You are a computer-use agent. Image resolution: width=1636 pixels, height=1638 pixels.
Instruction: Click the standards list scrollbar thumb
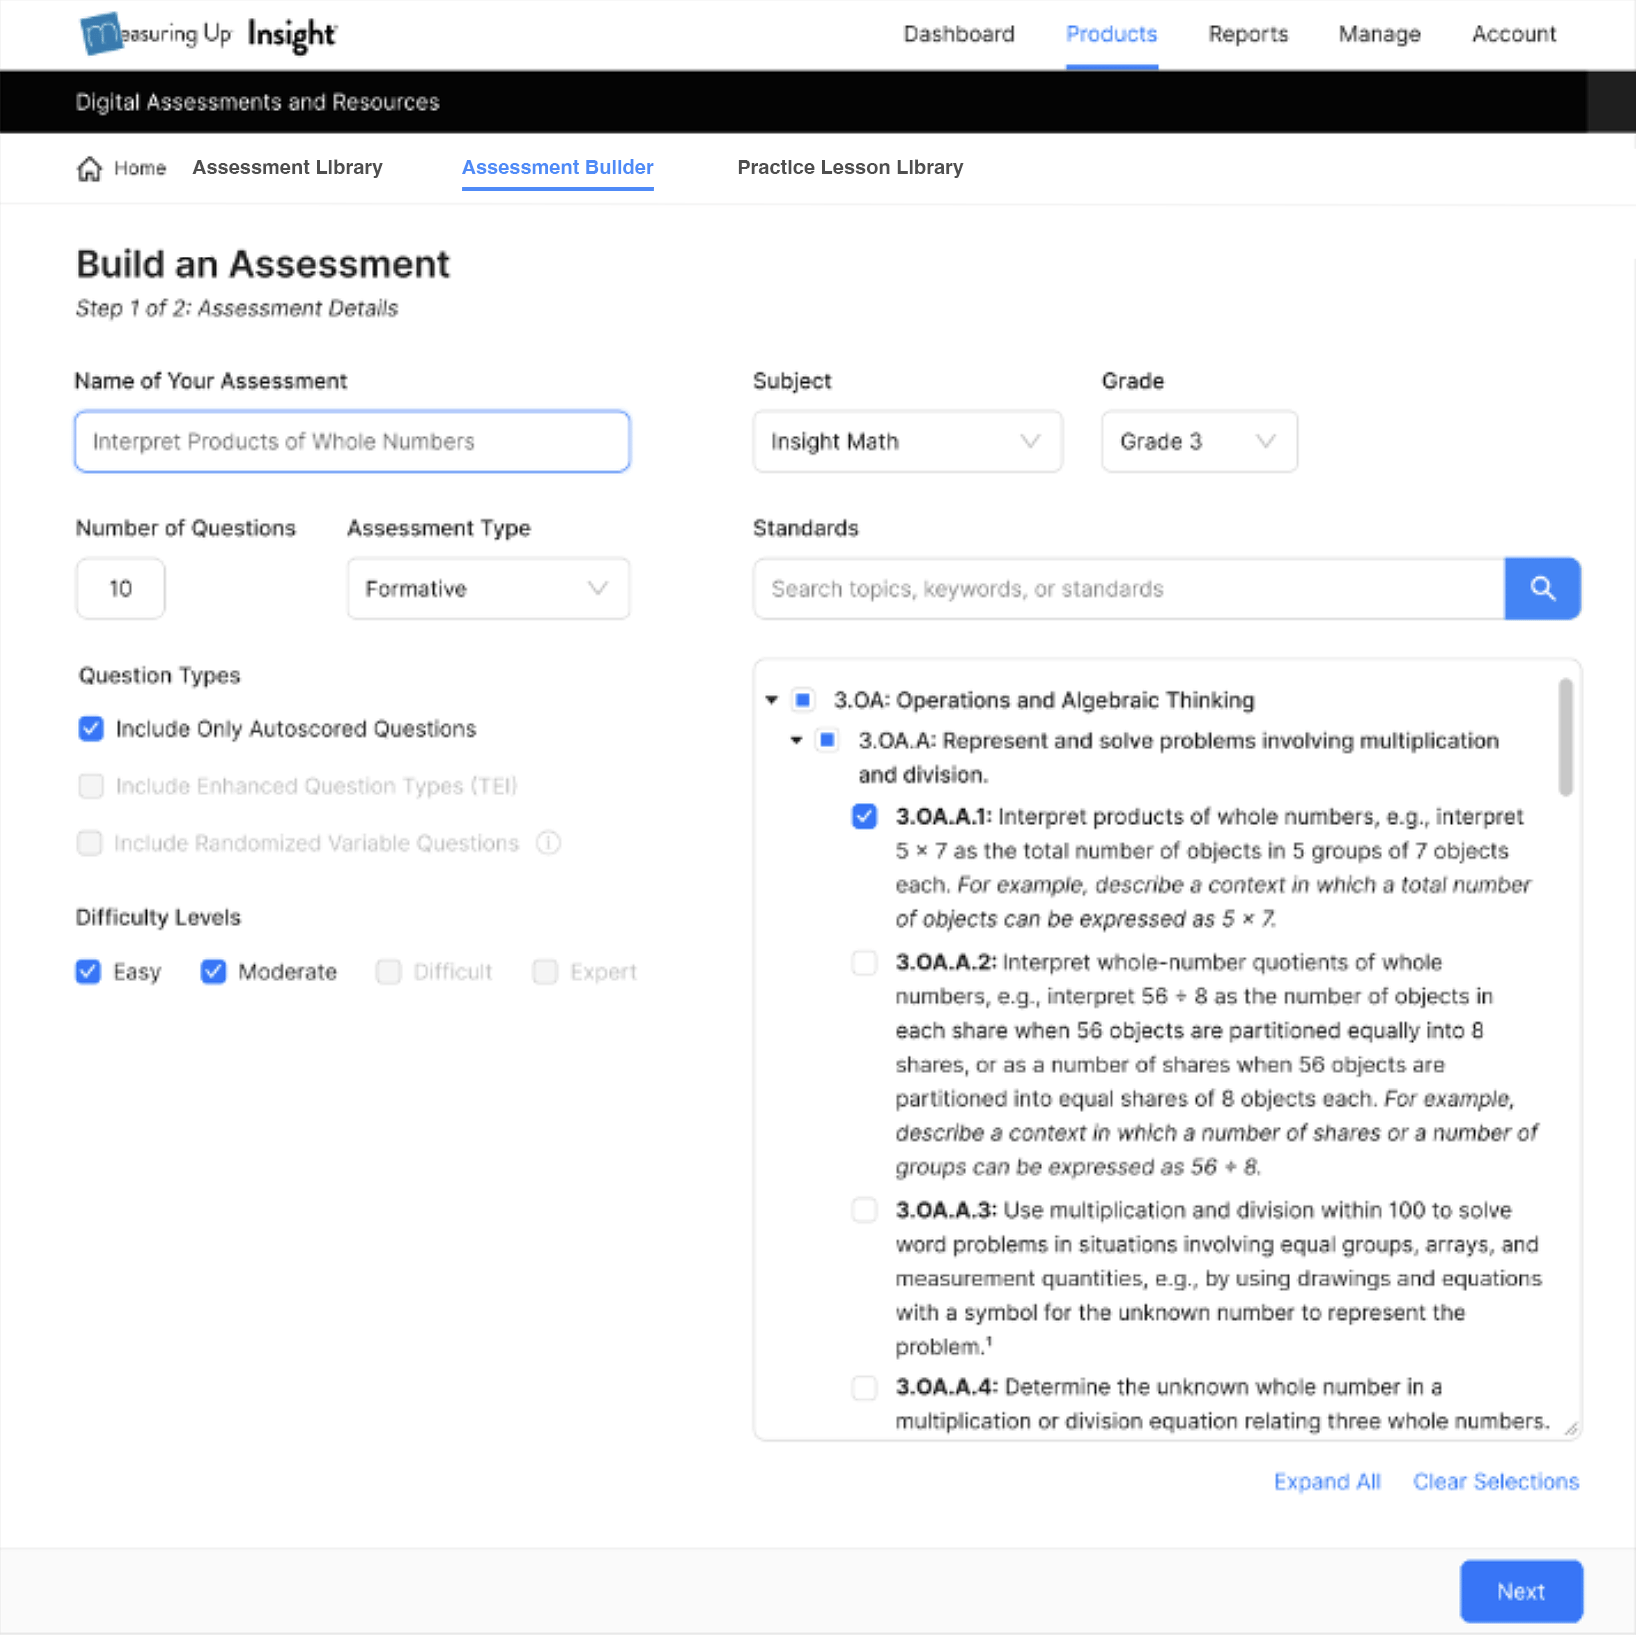(x=1565, y=737)
